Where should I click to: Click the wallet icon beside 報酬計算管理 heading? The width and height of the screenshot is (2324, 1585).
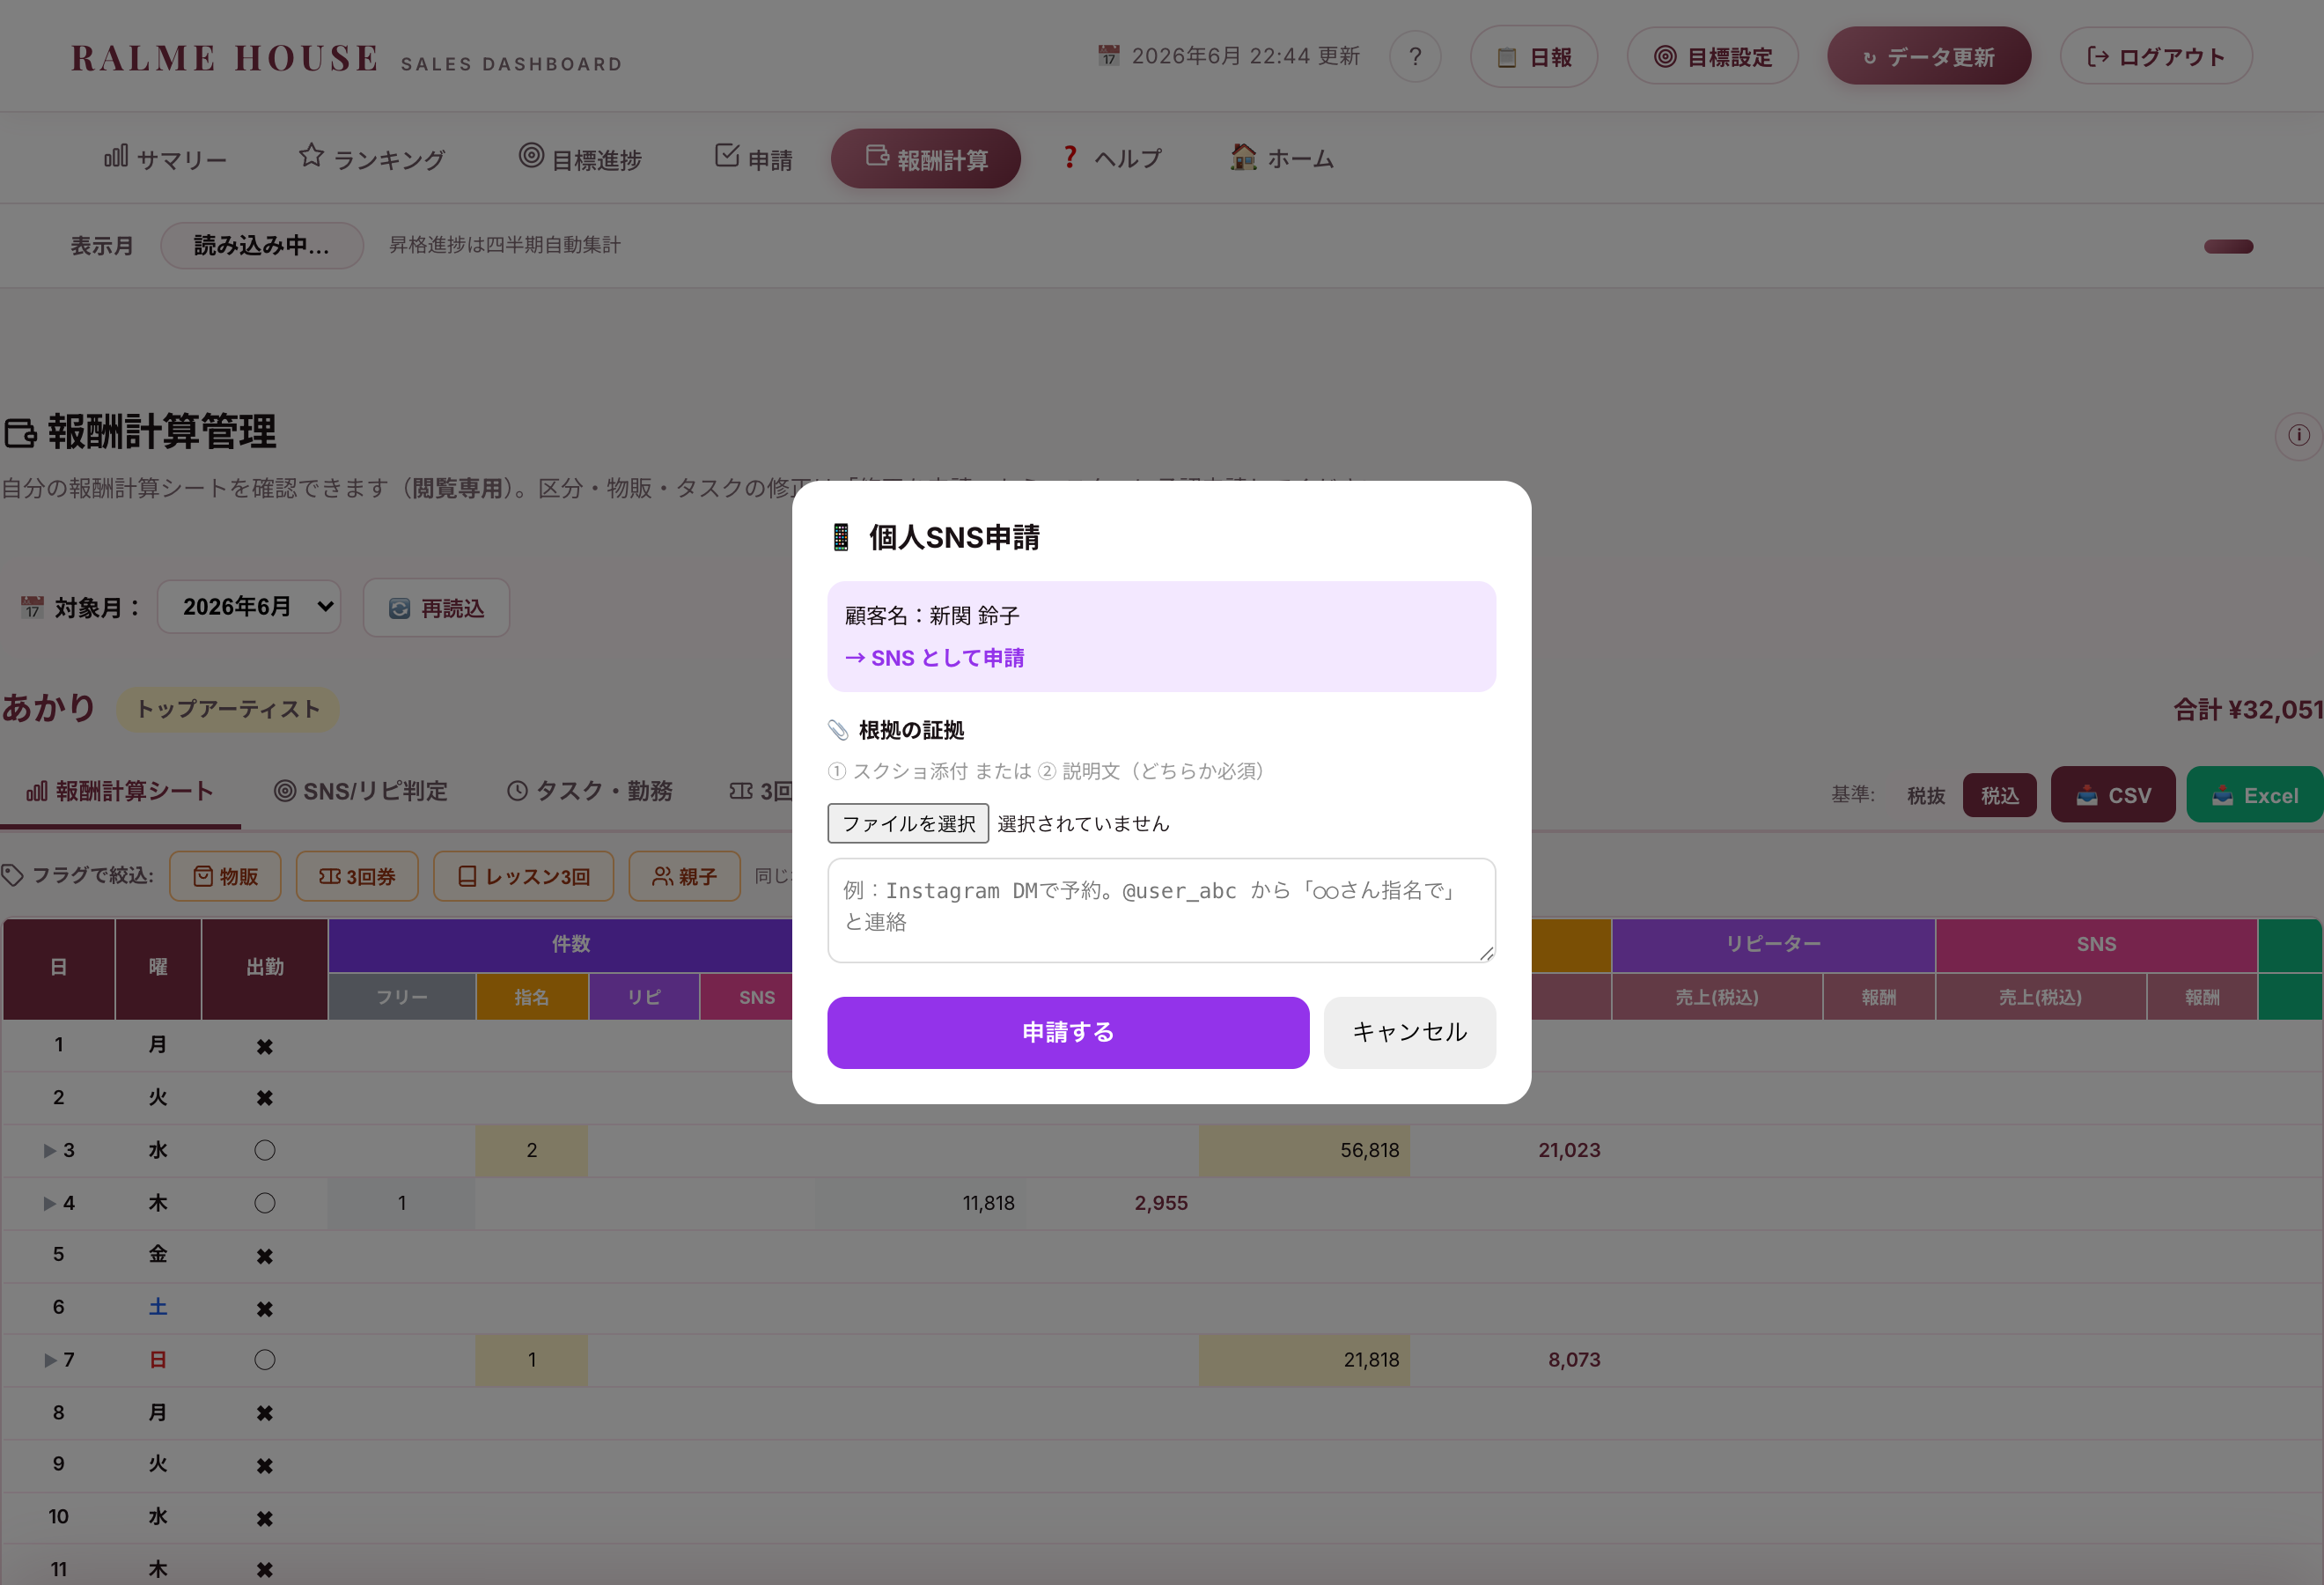coord(20,433)
